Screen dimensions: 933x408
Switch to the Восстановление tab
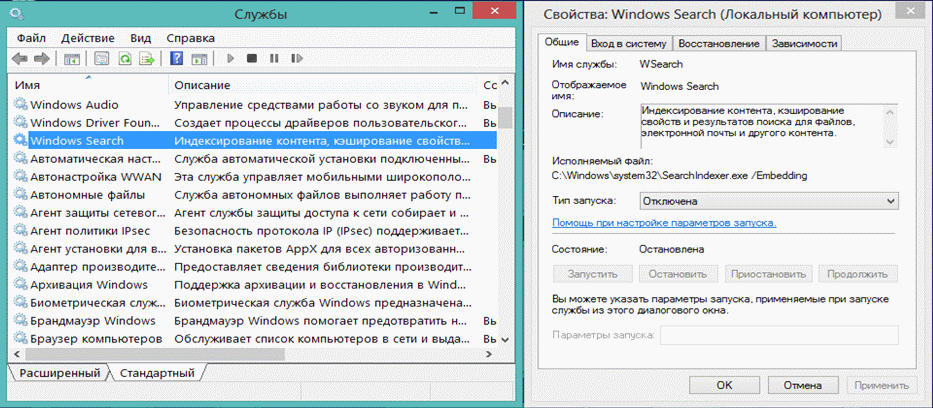(719, 43)
